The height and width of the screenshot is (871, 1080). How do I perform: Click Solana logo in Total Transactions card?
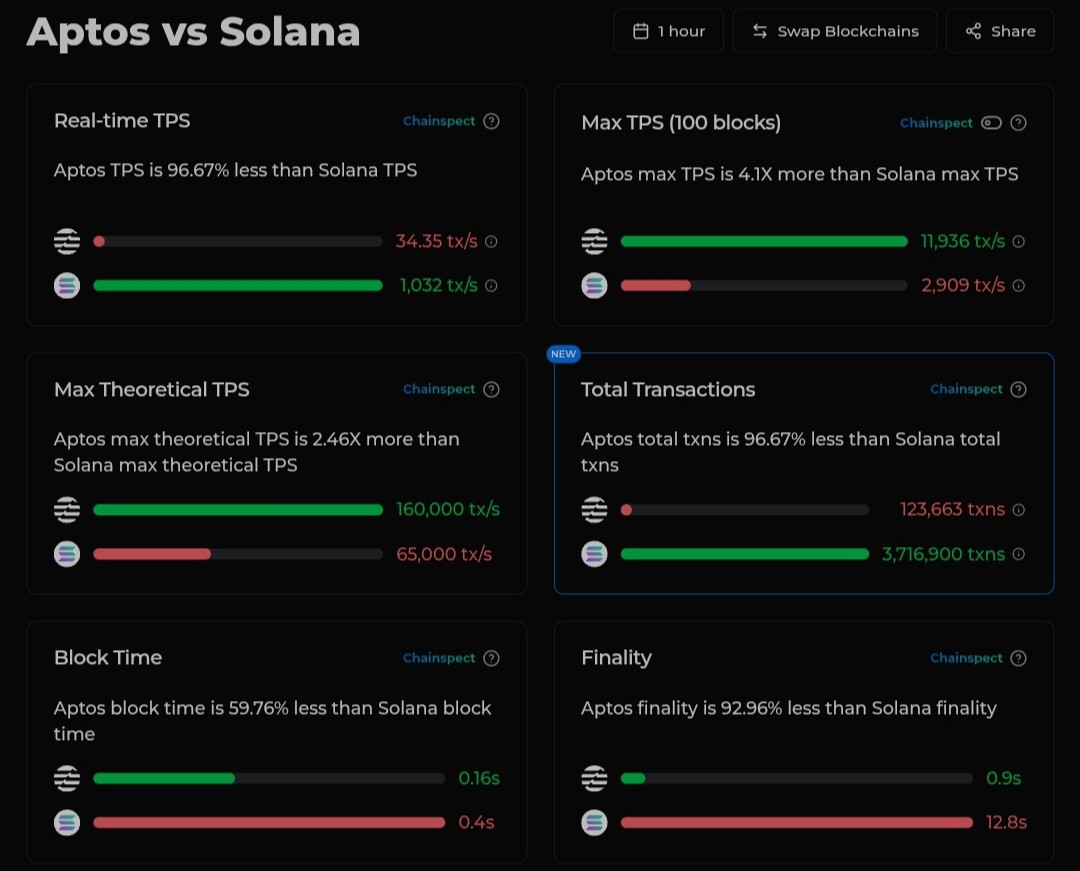[x=594, y=554]
